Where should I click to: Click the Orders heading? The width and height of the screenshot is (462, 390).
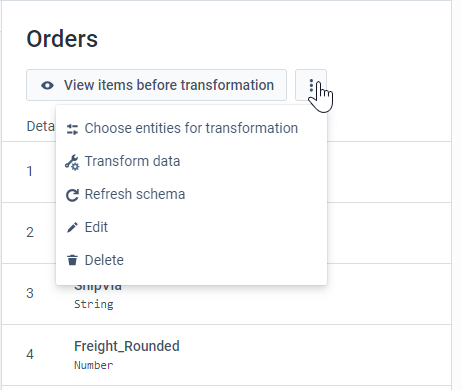(62, 39)
